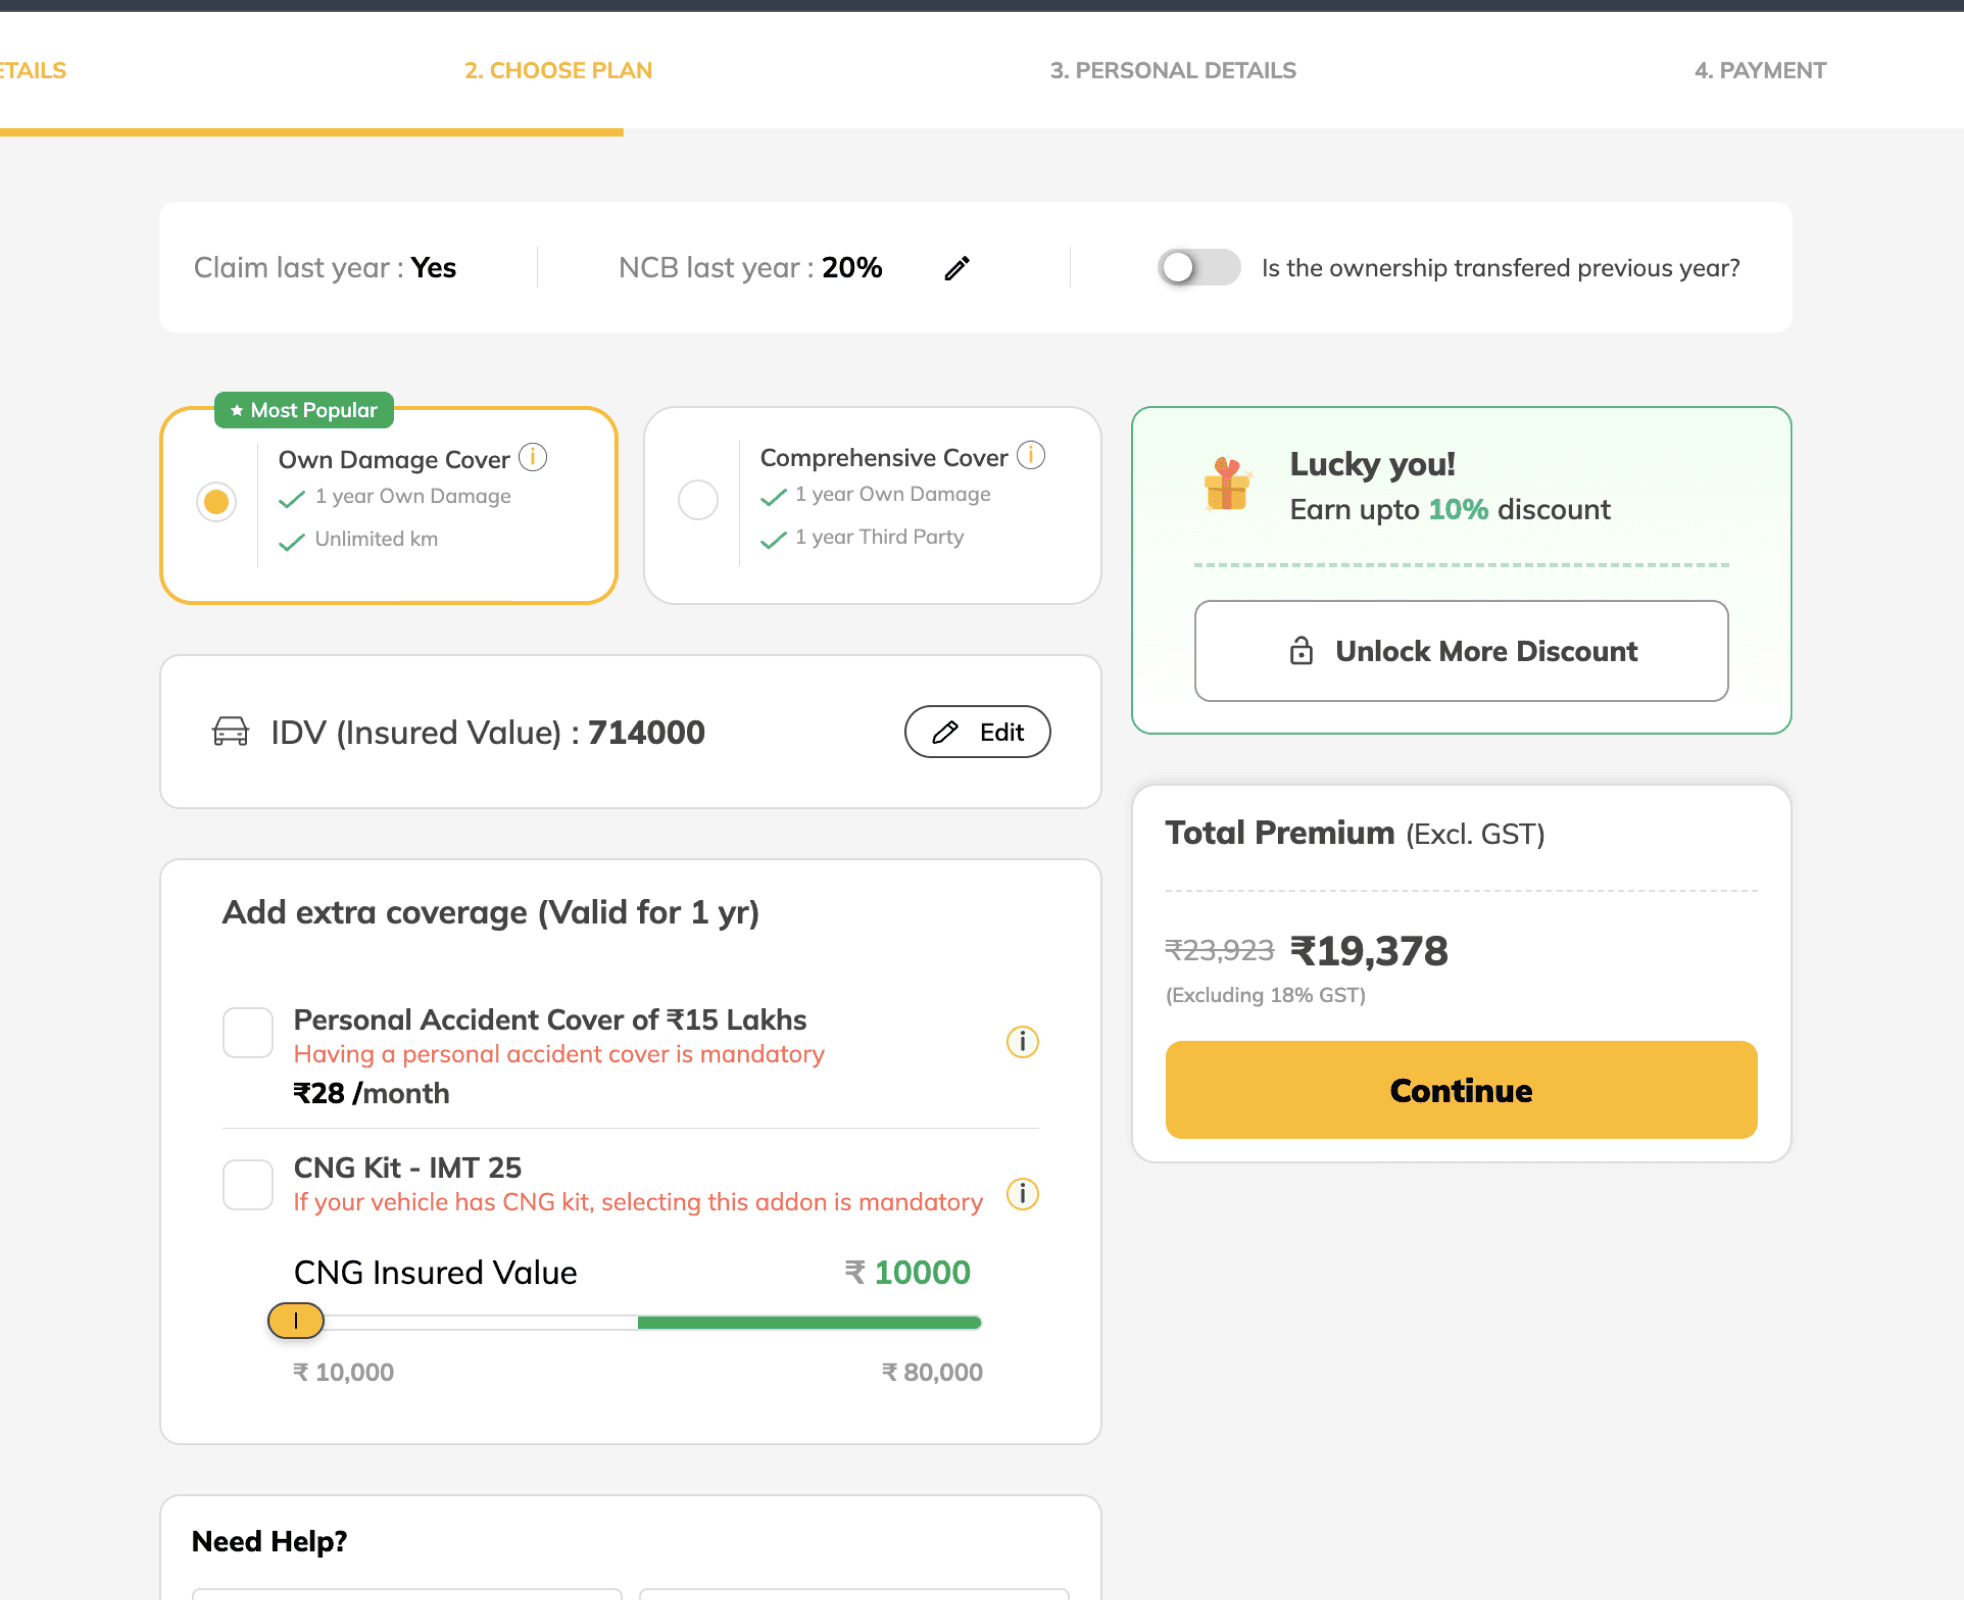Click Personal Accident Cover info icon

point(1022,1042)
